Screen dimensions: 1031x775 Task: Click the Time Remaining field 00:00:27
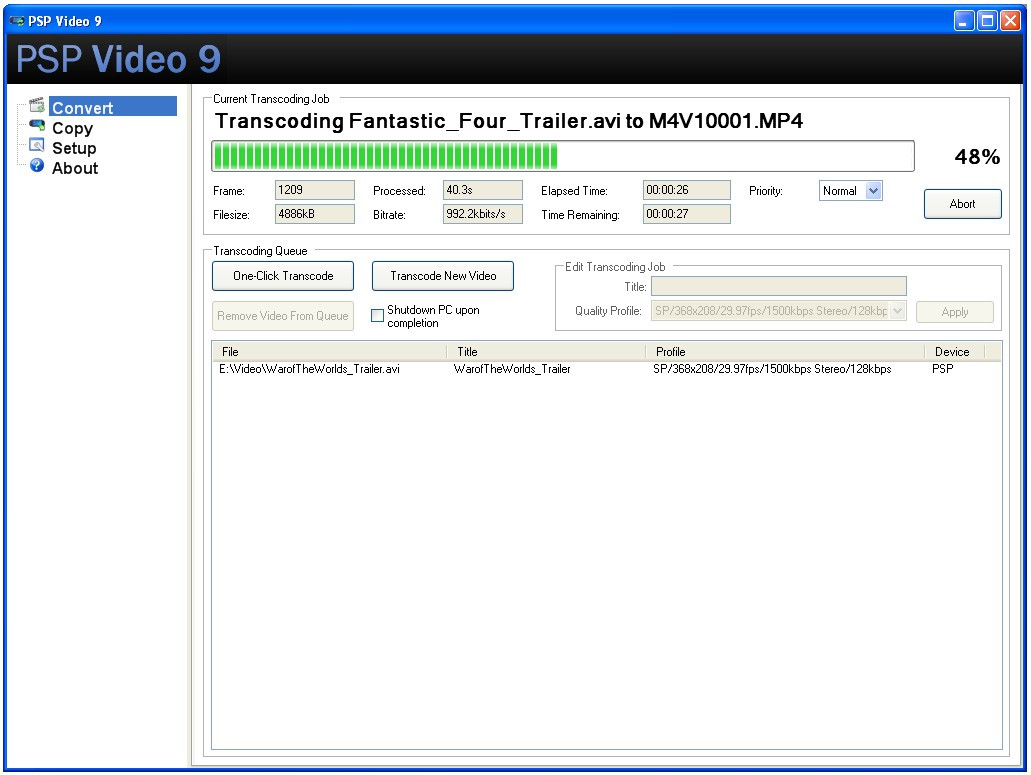tap(687, 214)
